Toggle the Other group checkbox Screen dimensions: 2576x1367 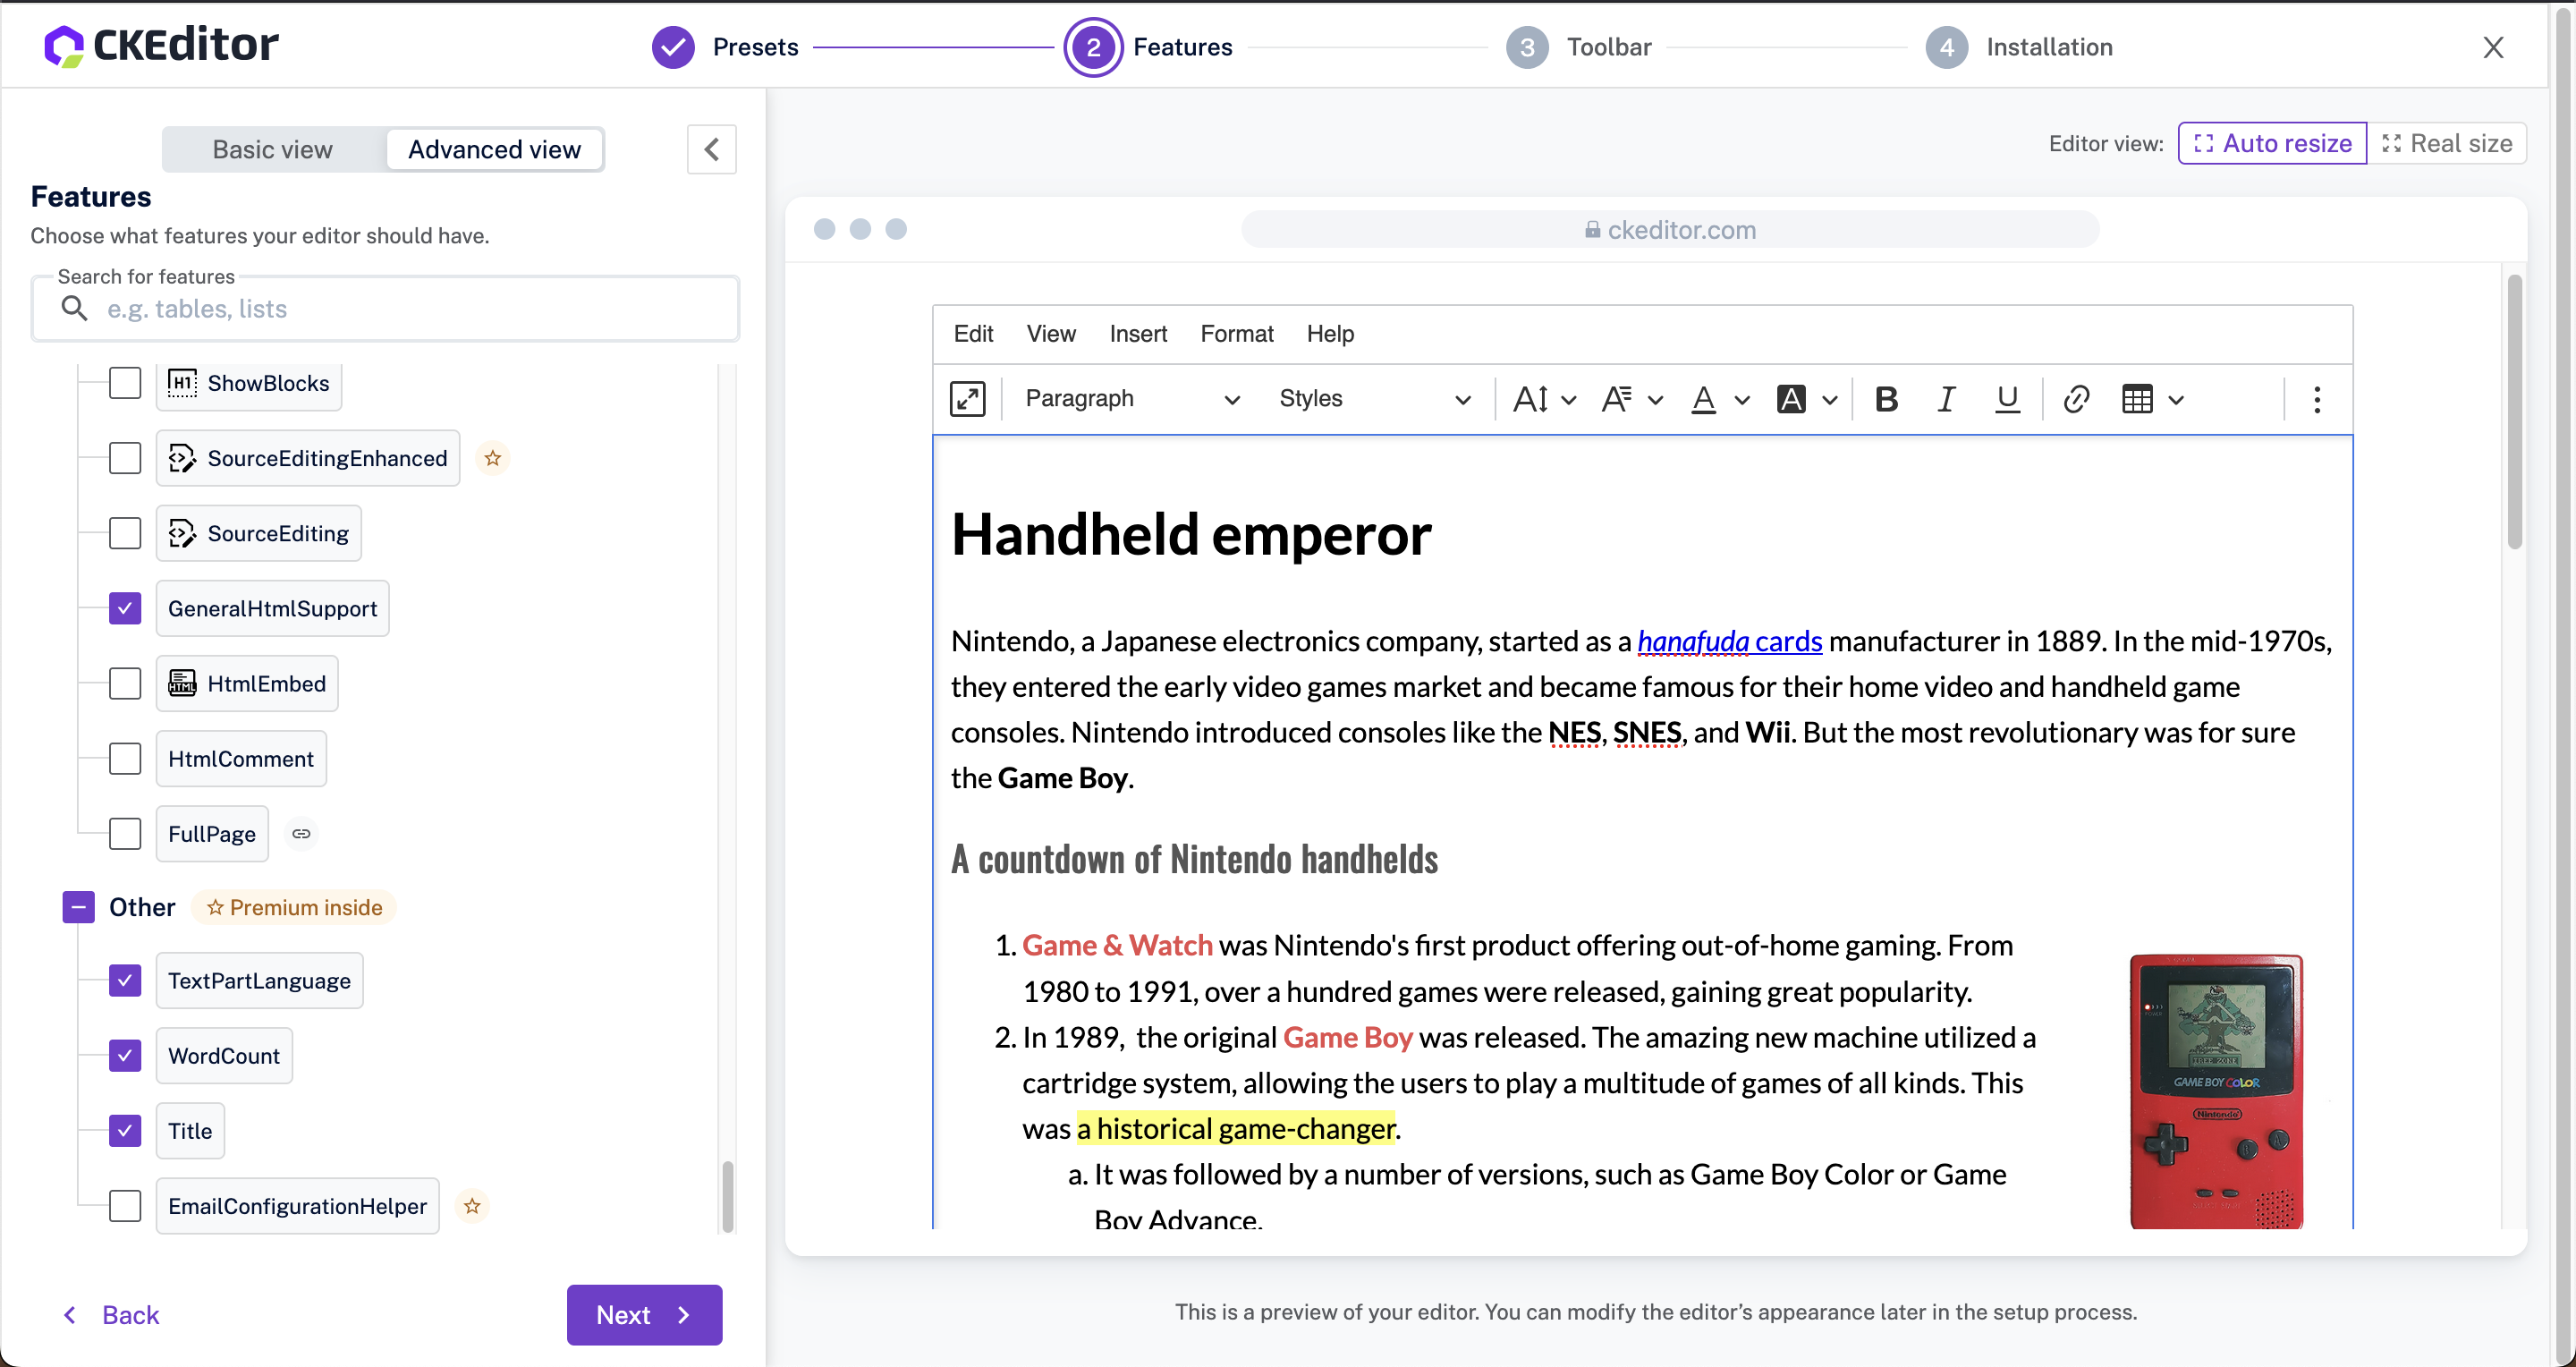point(78,907)
